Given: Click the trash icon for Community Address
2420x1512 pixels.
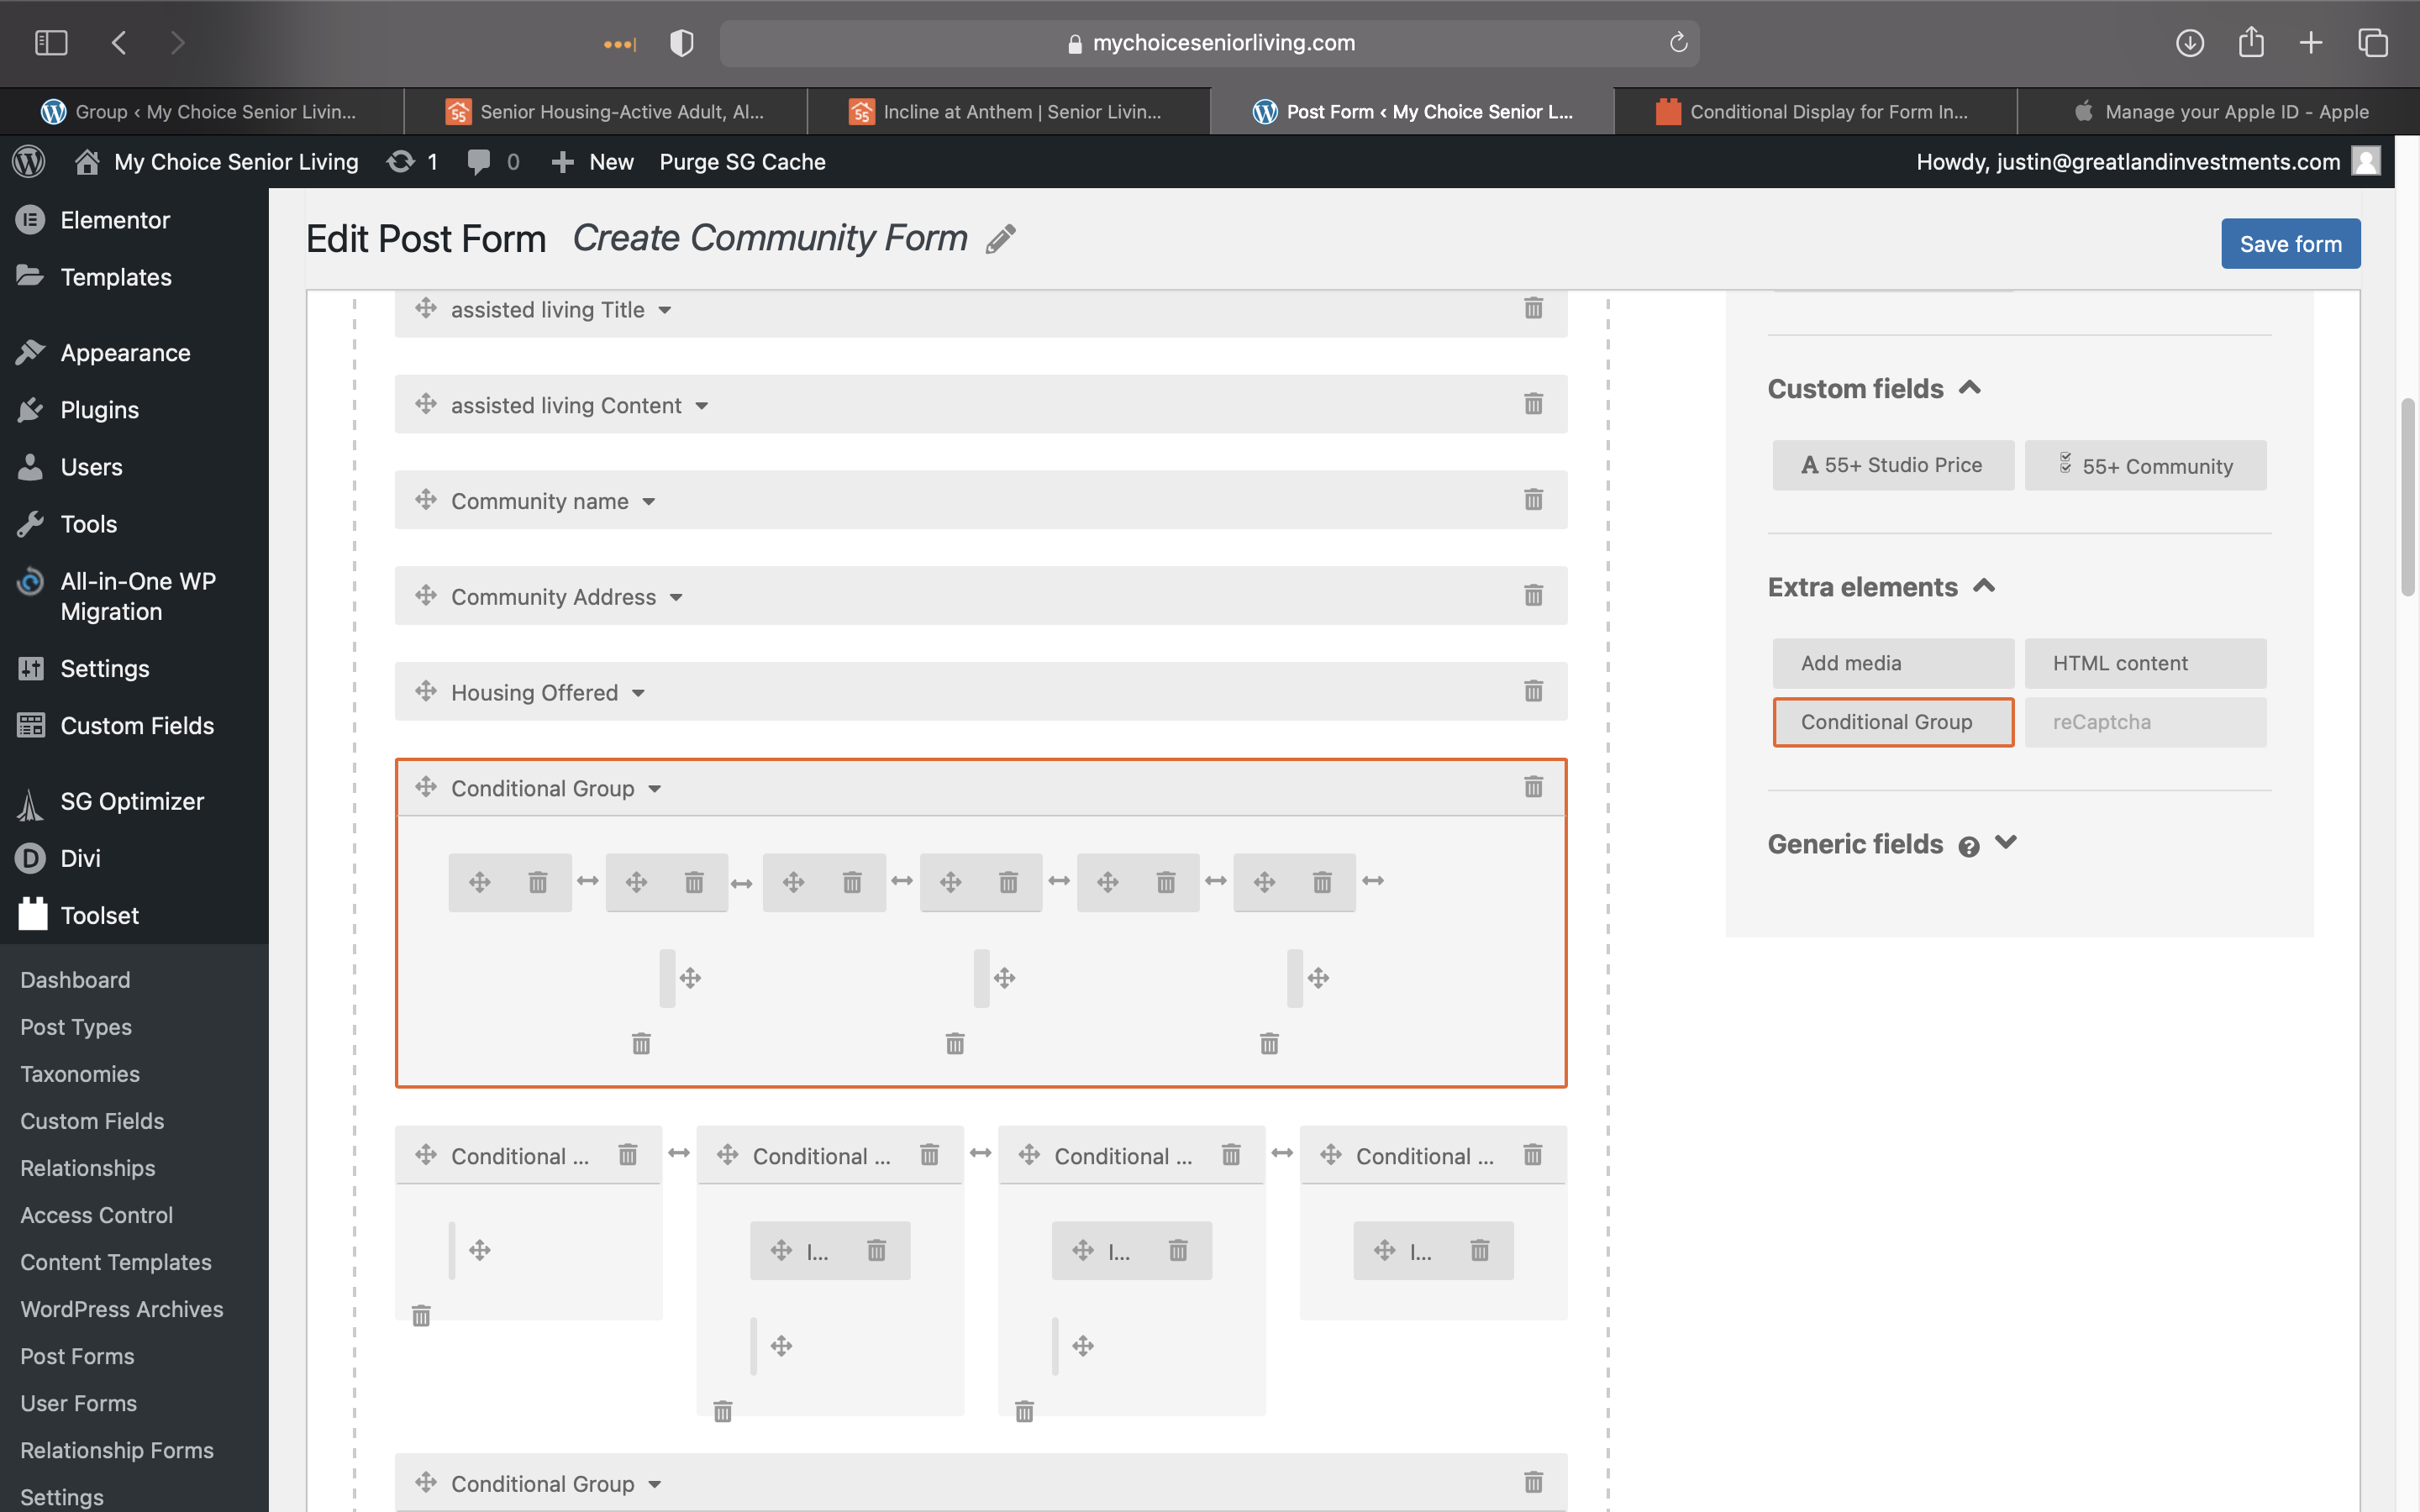Looking at the screenshot, I should tap(1533, 596).
